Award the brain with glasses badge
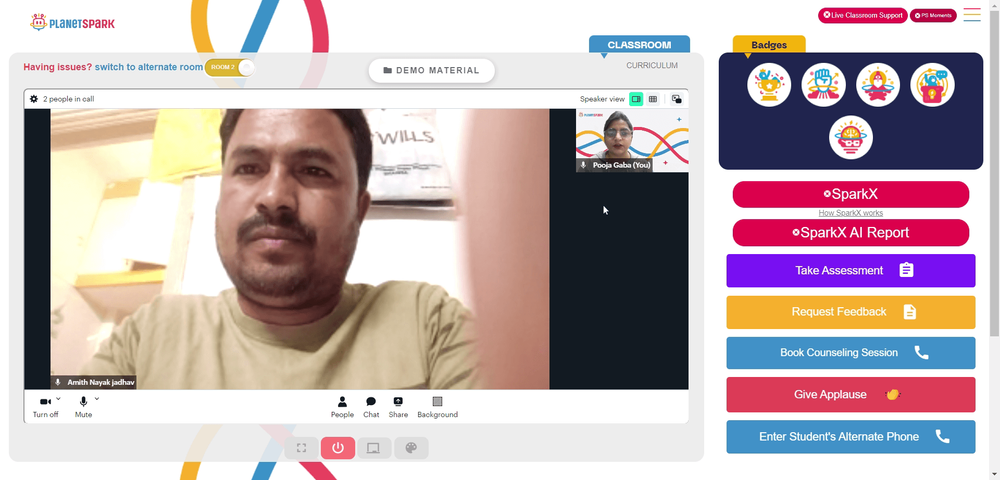The height and width of the screenshot is (480, 1000). point(851,137)
